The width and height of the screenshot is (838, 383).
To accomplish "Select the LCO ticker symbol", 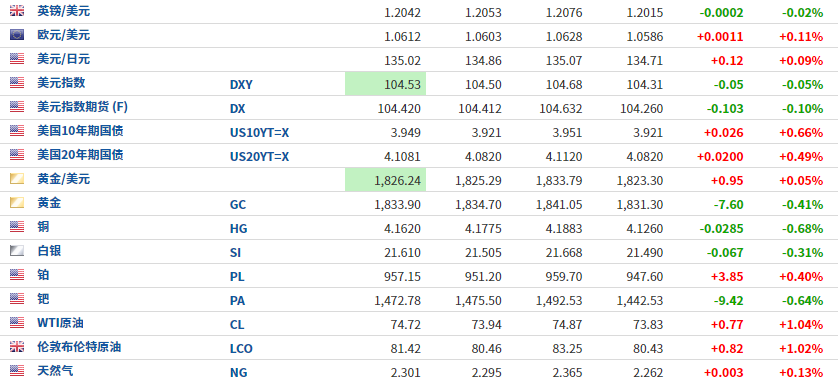I will tap(241, 349).
